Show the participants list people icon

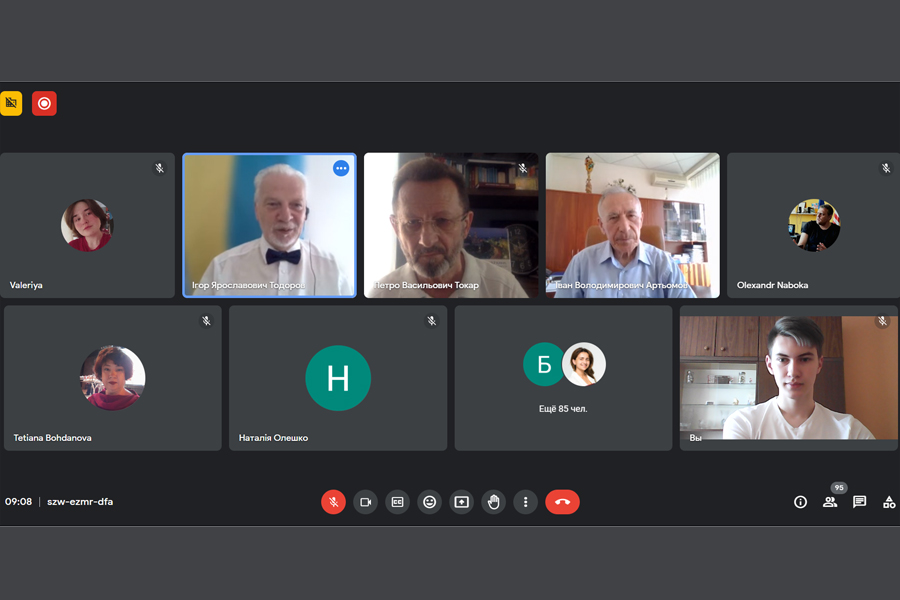pyautogui.click(x=830, y=502)
